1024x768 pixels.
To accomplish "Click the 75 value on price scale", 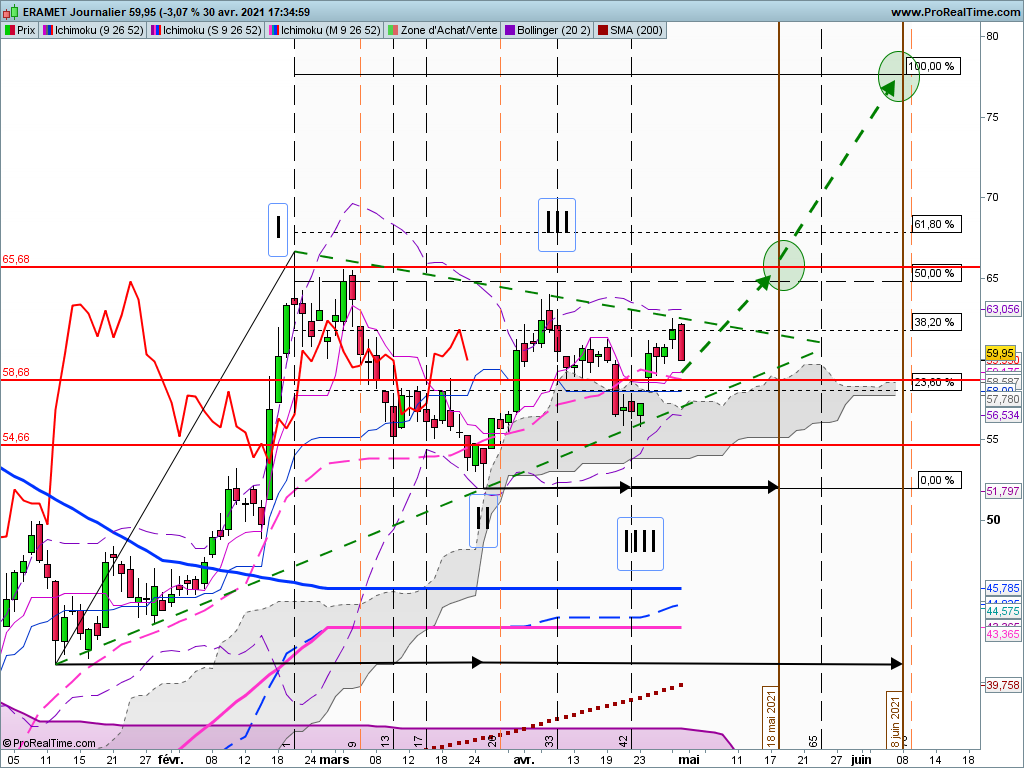I will [x=993, y=118].
